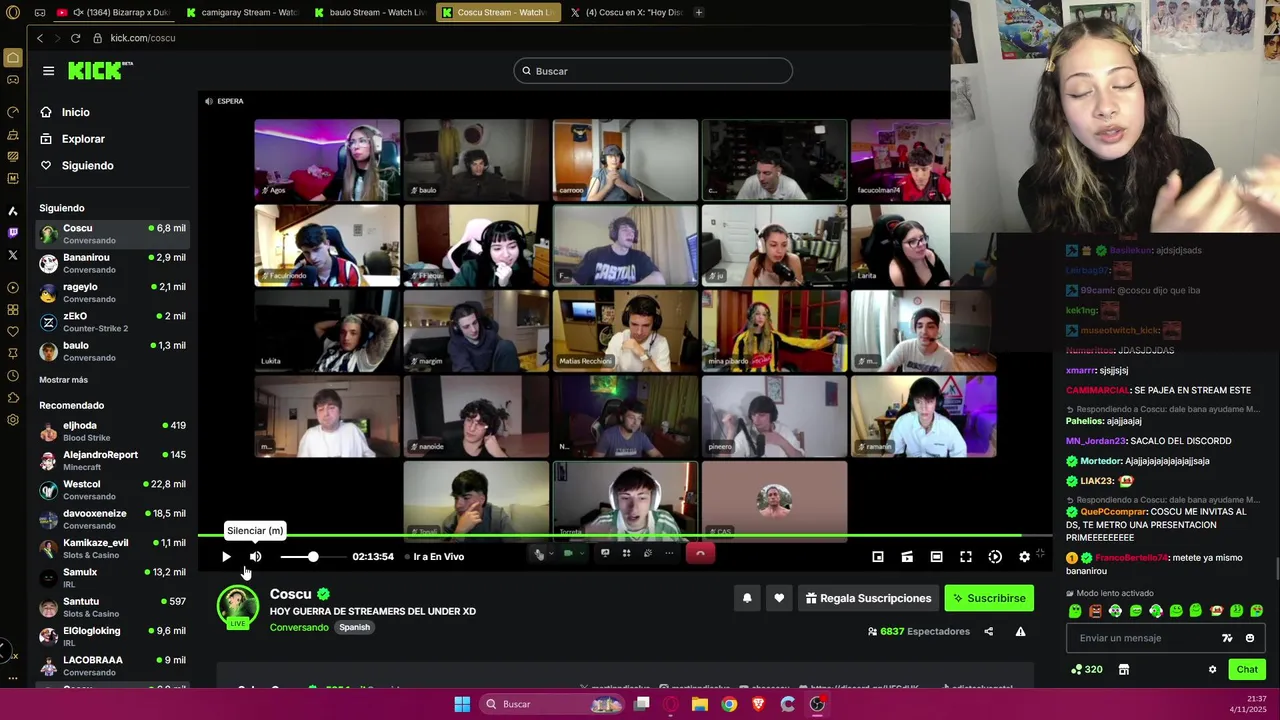The width and height of the screenshot is (1280, 720).
Task: Open the 7TV emote menu in chat
Action: pos(1227,638)
